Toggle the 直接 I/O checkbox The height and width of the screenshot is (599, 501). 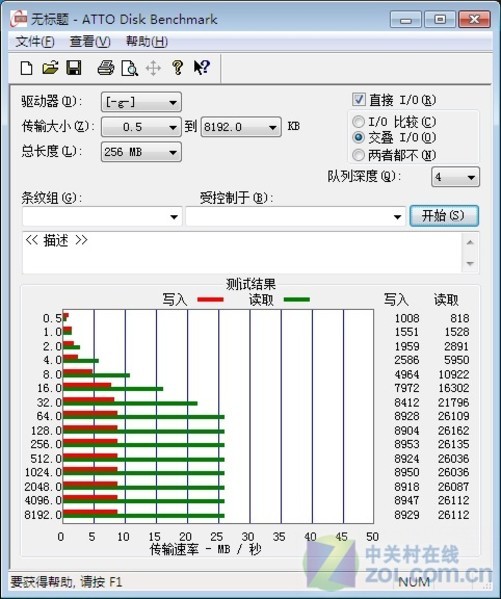click(x=358, y=100)
